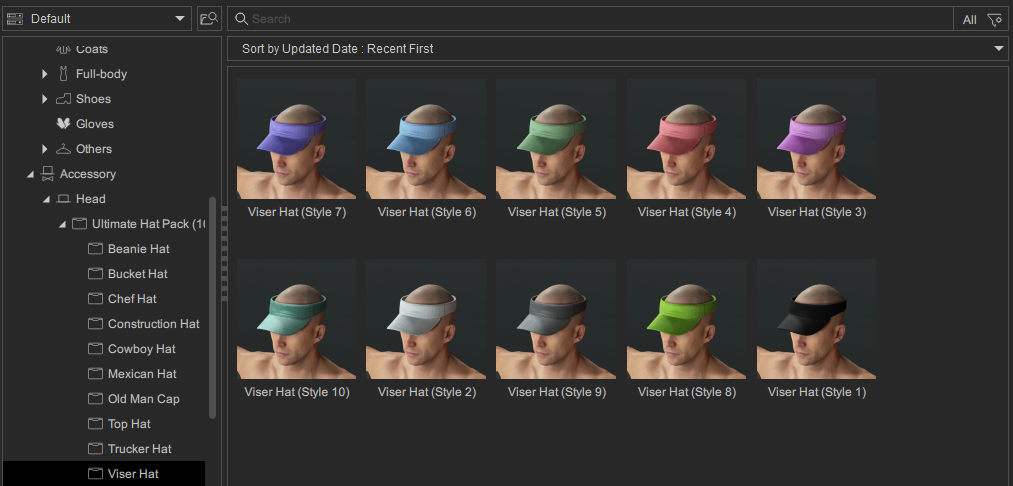Image resolution: width=1013 pixels, height=486 pixels.
Task: Select Viser Hat Style 1 black thumbnail
Action: pyautogui.click(x=817, y=319)
